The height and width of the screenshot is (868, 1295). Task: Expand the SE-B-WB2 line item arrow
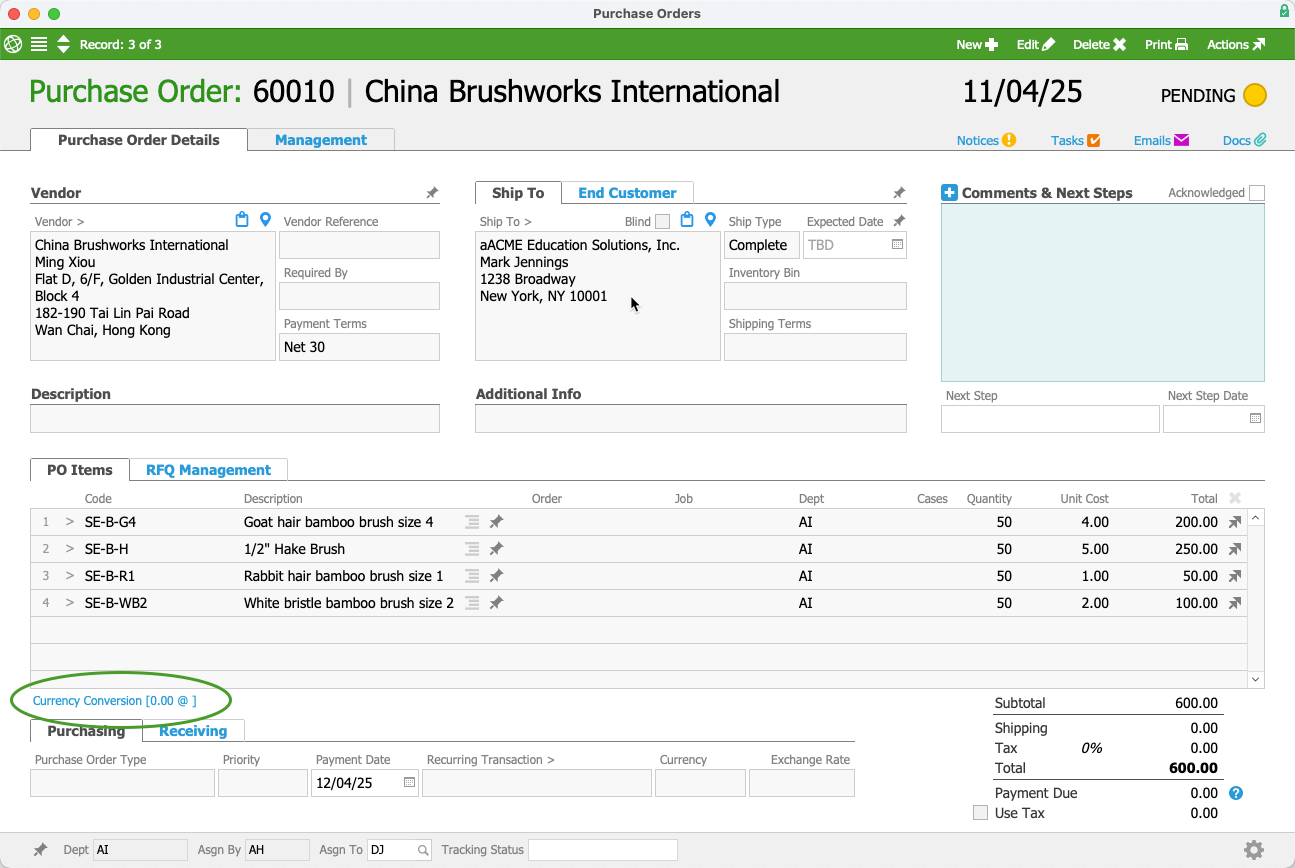[x=70, y=603]
